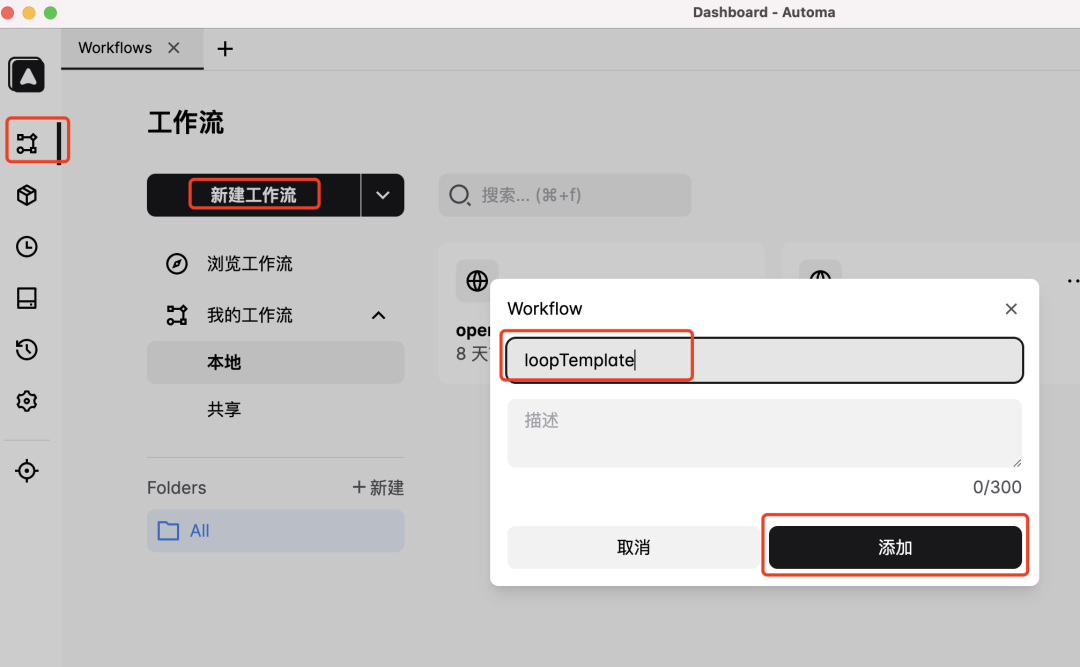
Task: Click the search magnifier icon
Action: pyautogui.click(x=459, y=195)
